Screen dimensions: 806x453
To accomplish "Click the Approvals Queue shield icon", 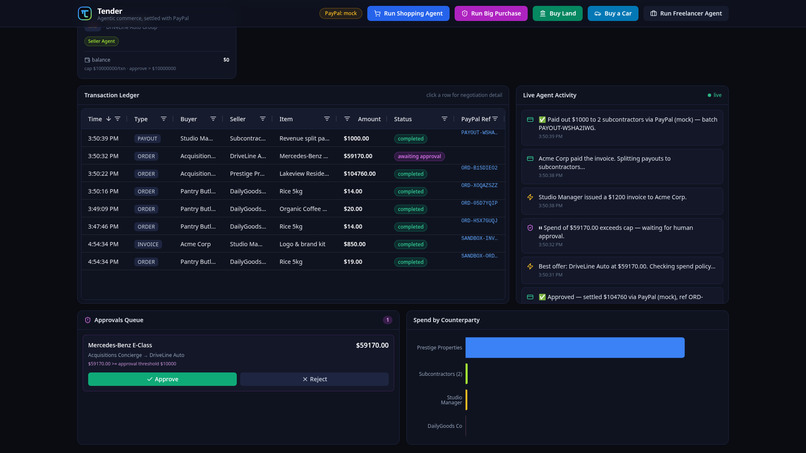I will tap(87, 320).
